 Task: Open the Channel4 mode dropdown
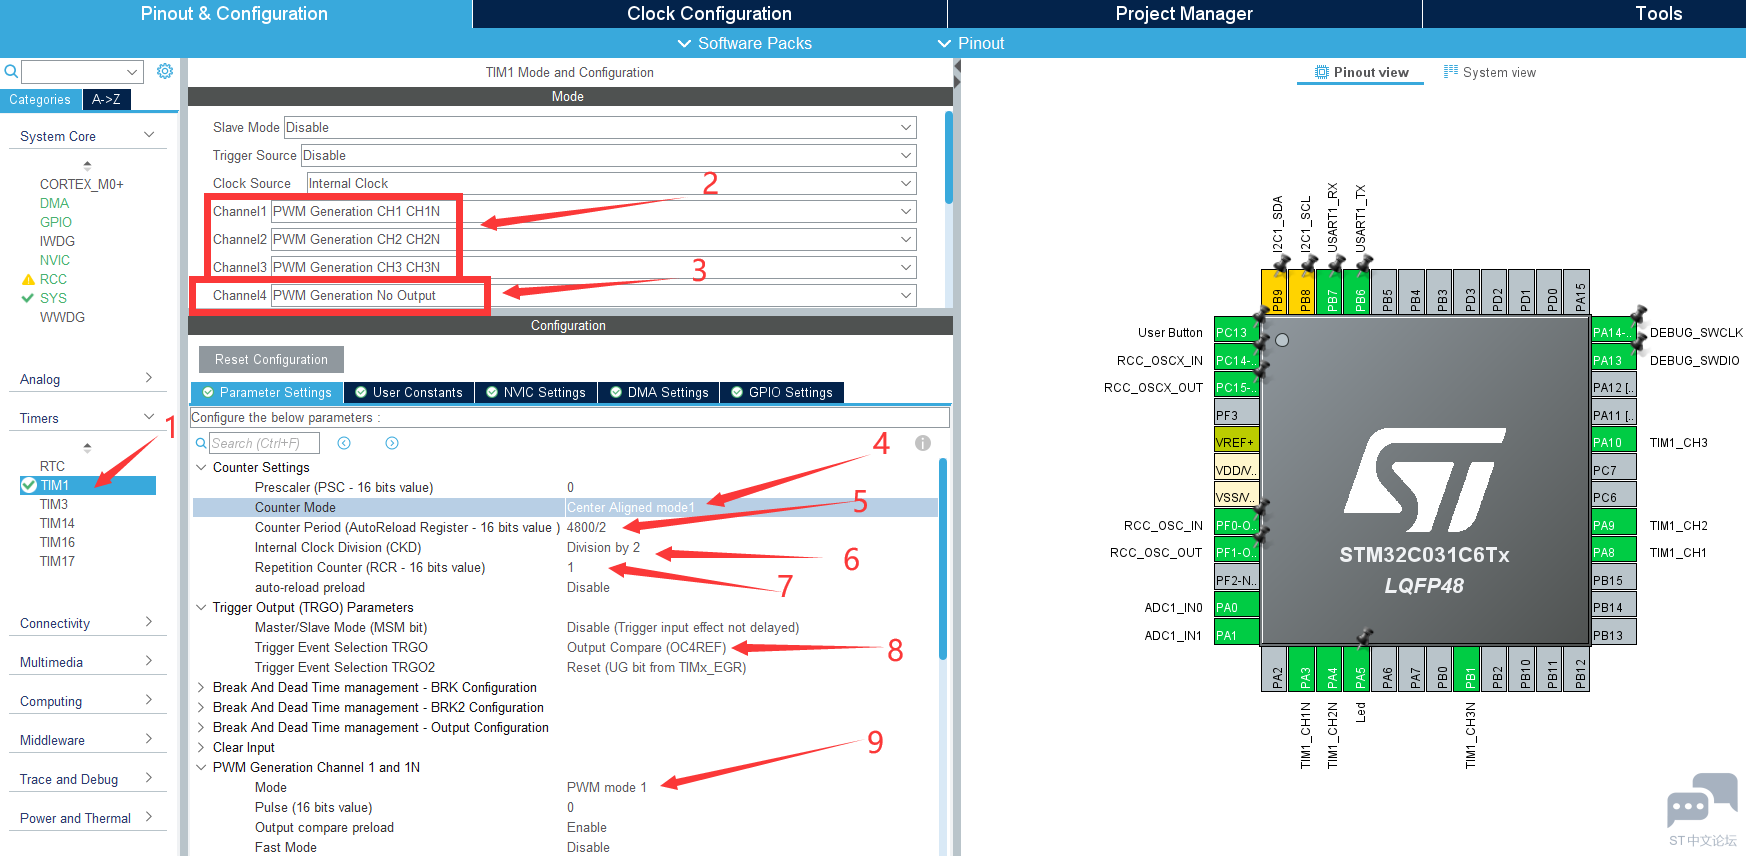[593, 295]
